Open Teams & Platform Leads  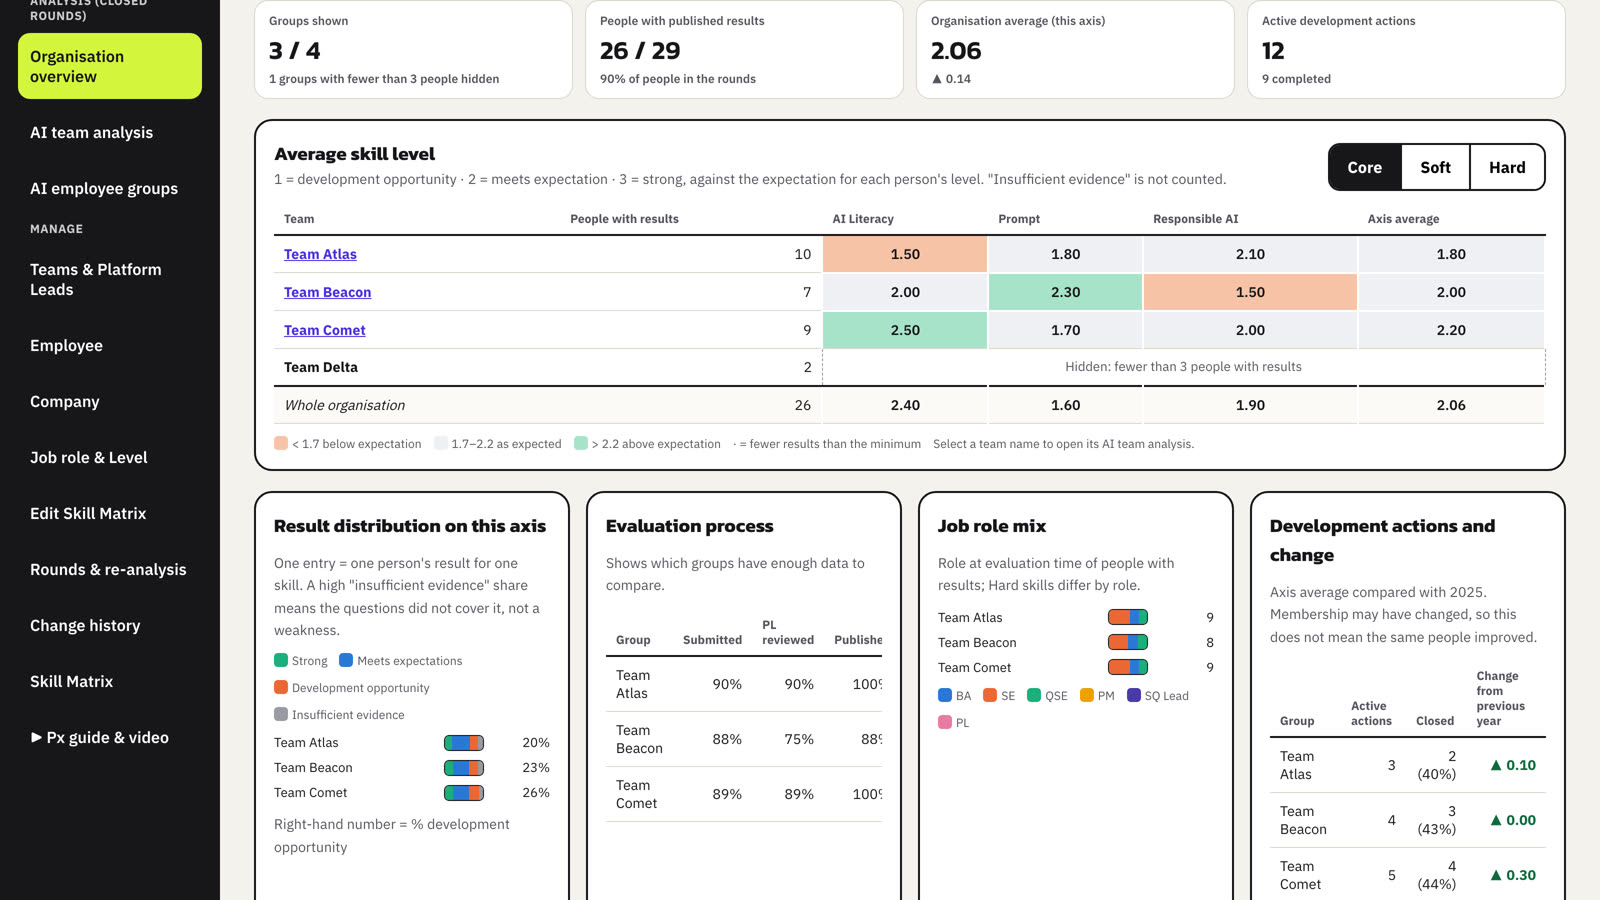110,279
